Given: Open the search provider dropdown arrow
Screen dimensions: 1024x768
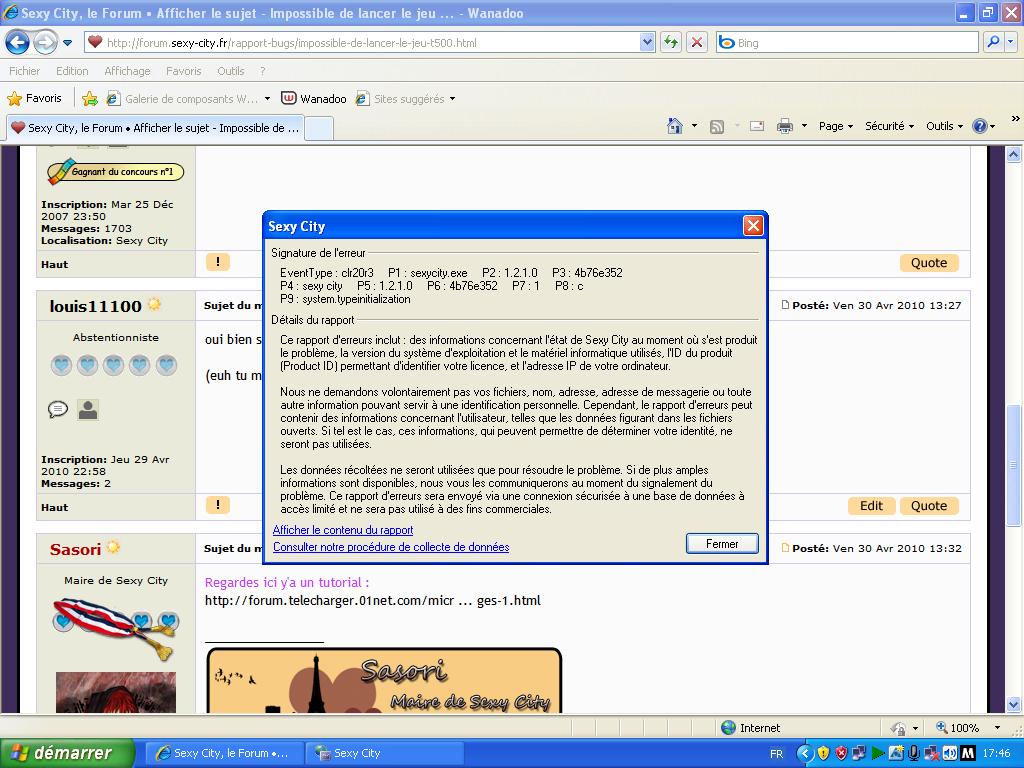Looking at the screenshot, I should 1011,42.
